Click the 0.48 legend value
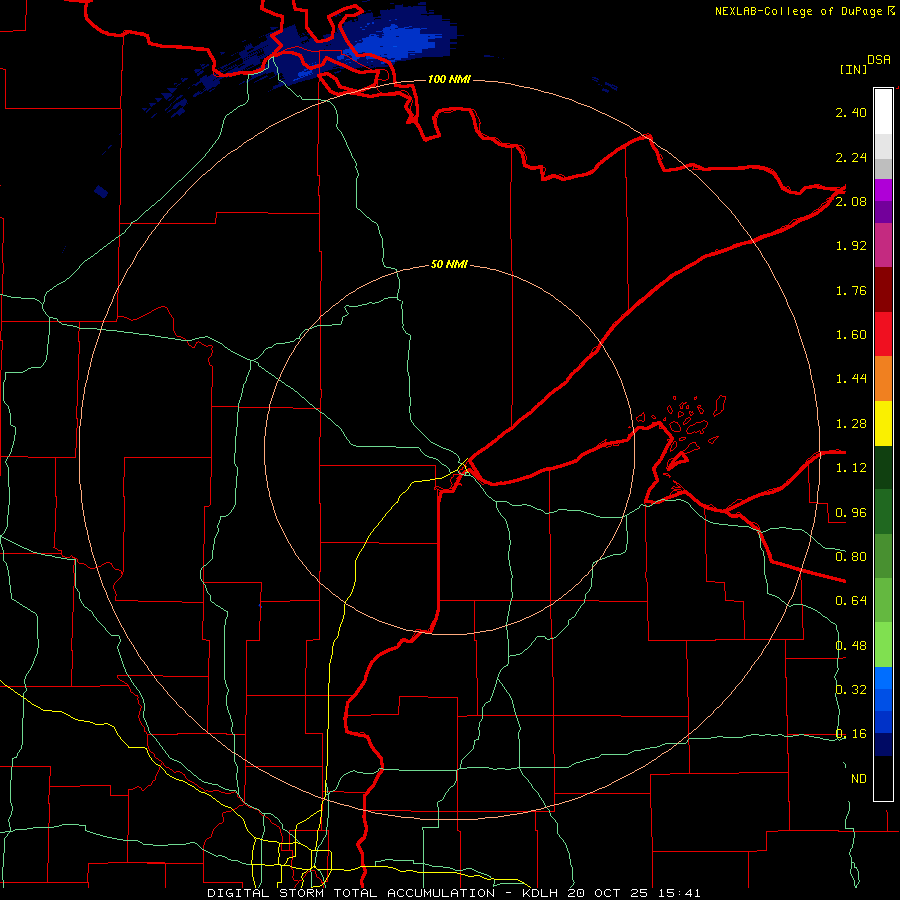The image size is (900, 900). click(x=851, y=646)
